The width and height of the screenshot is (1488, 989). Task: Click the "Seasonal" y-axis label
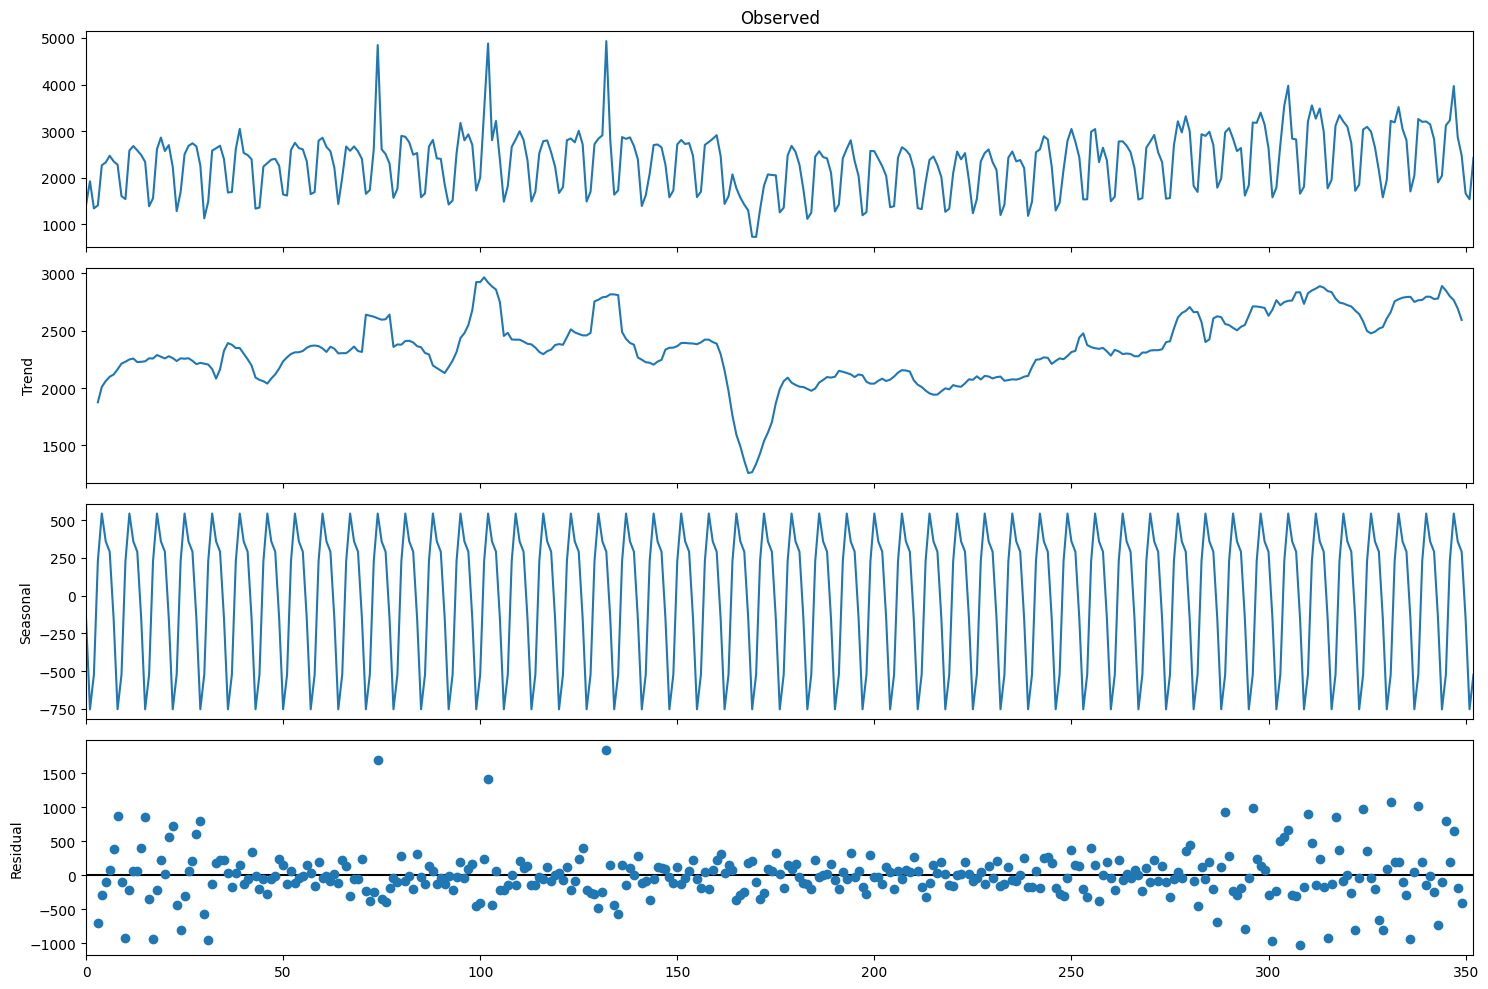(x=28, y=613)
